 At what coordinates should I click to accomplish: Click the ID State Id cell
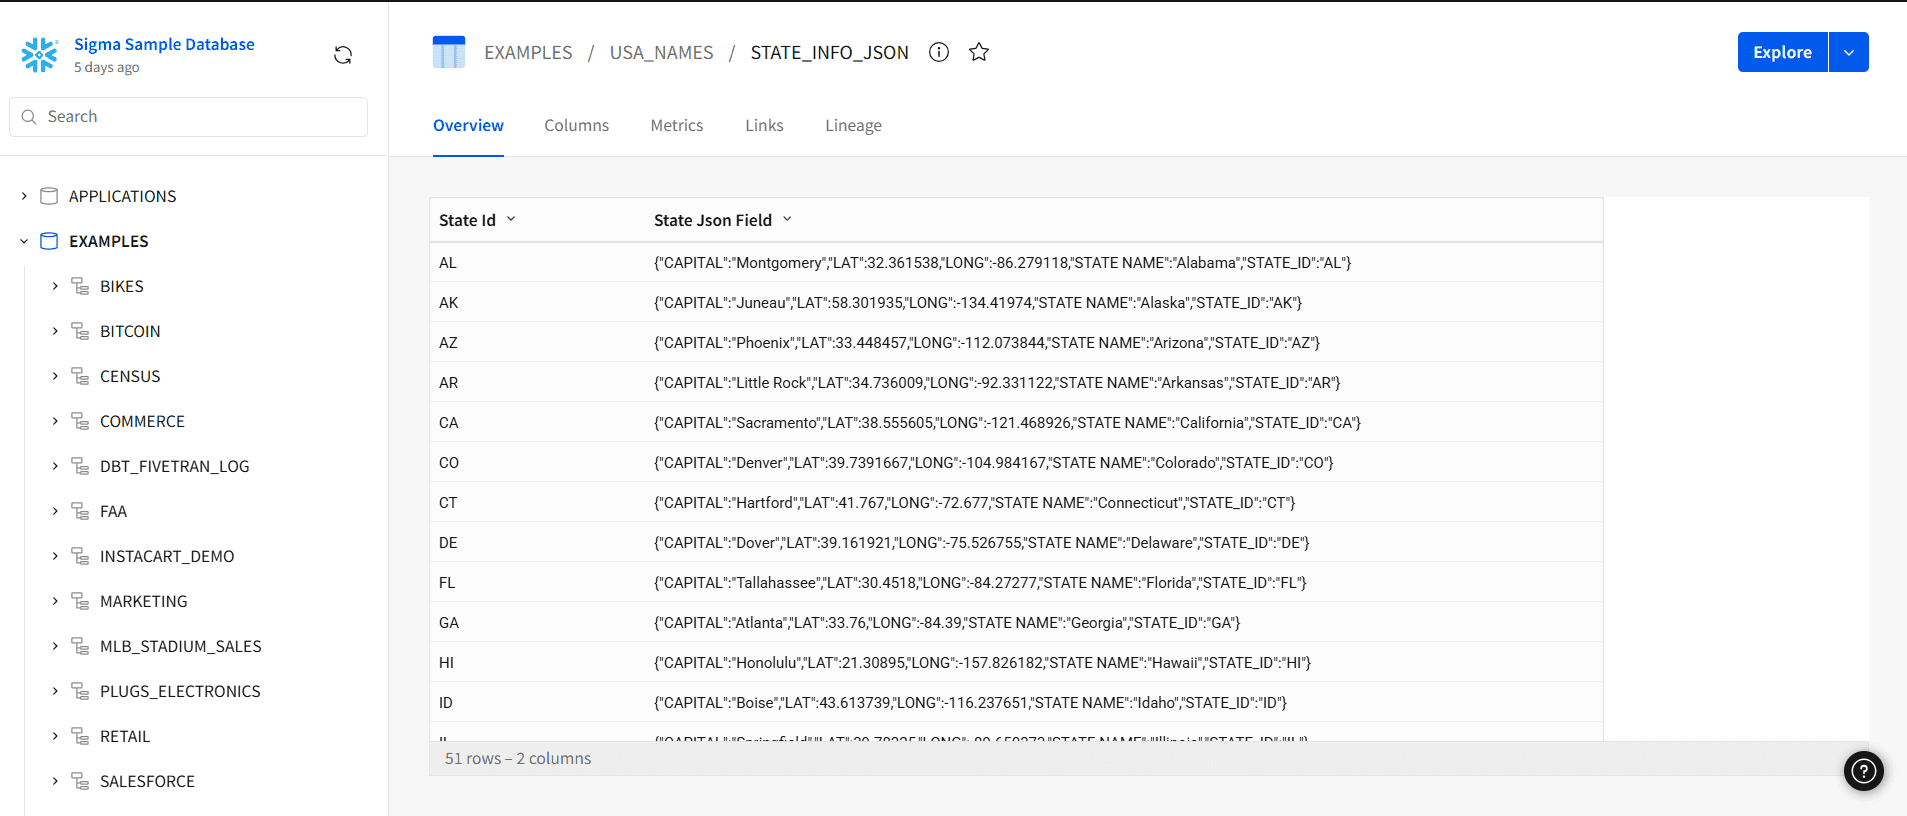tap(537, 702)
